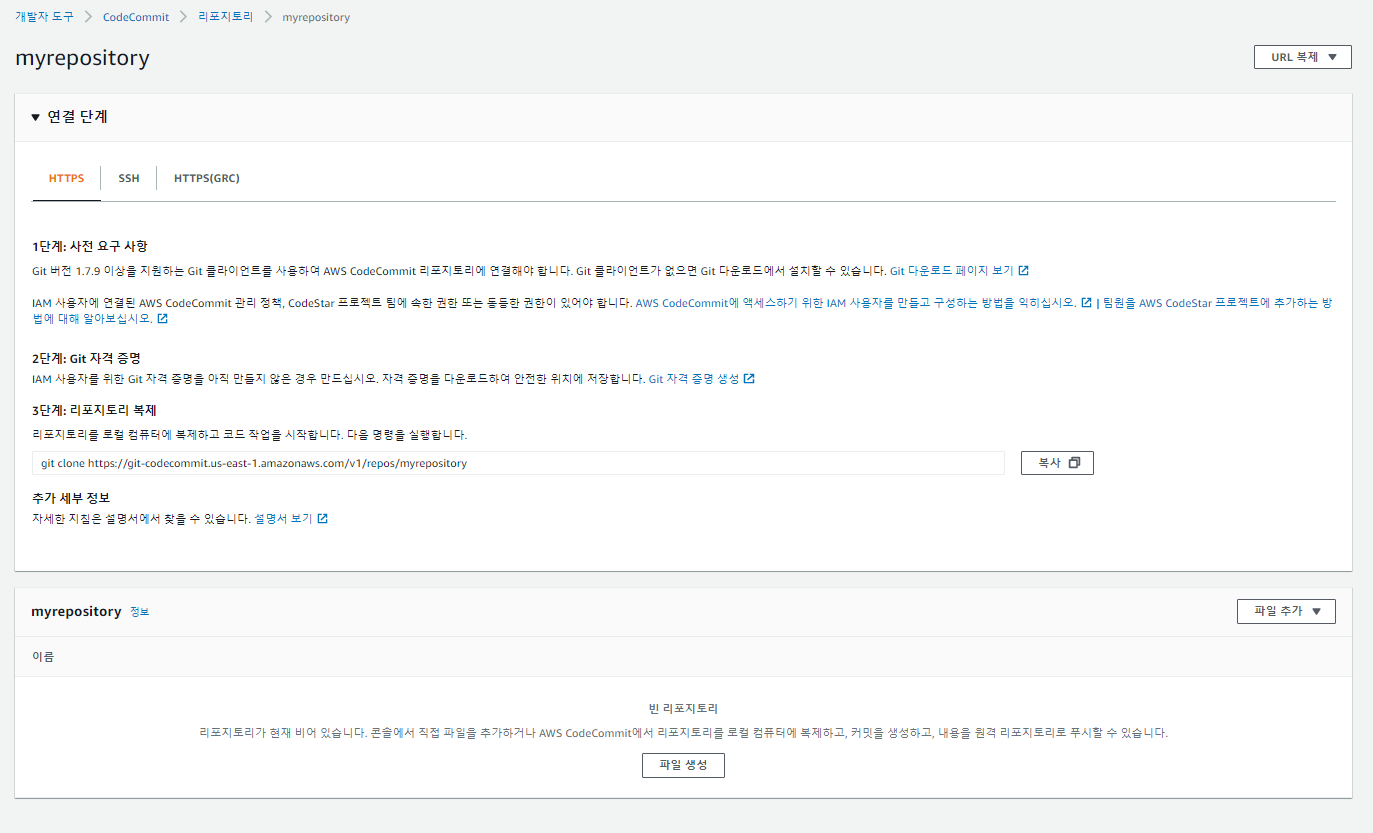Click the myrepository page title
1373x833 pixels.
[x=82, y=58]
